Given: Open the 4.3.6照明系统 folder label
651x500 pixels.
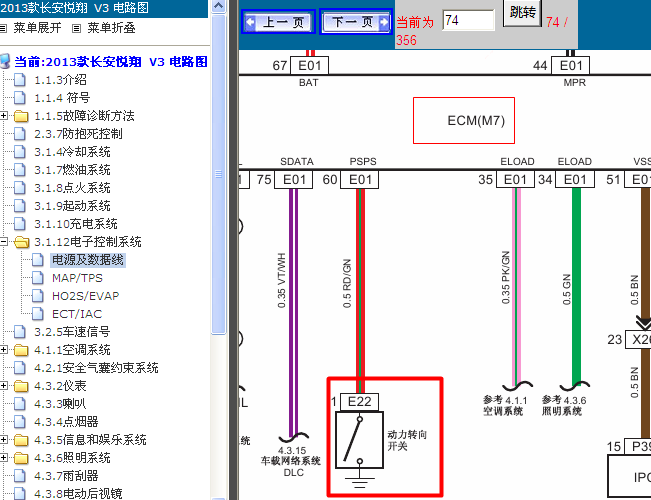Looking at the screenshot, I should point(72,458).
